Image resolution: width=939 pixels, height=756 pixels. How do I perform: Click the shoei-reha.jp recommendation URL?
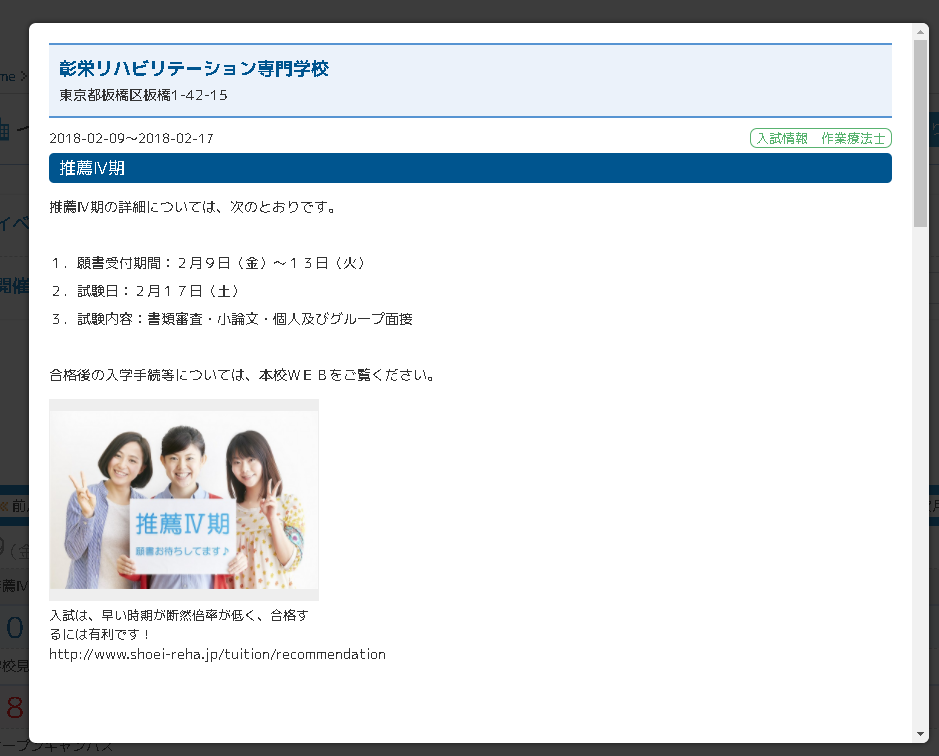pyautogui.click(x=217, y=655)
